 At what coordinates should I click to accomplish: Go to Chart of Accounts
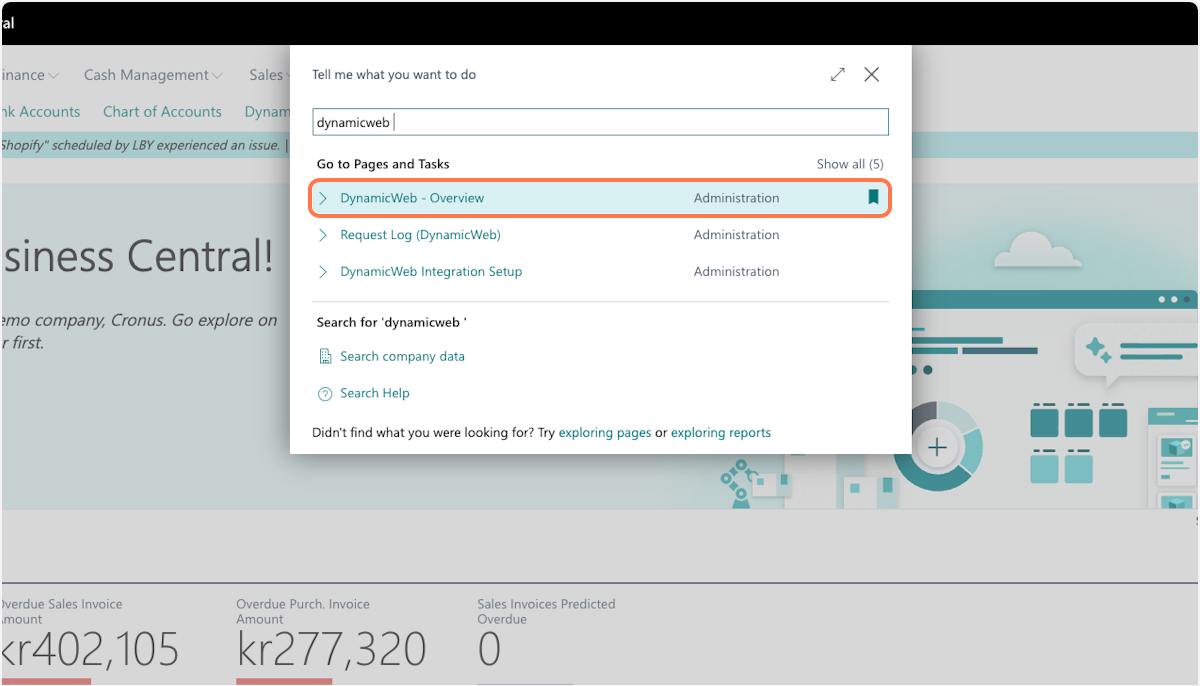point(162,112)
